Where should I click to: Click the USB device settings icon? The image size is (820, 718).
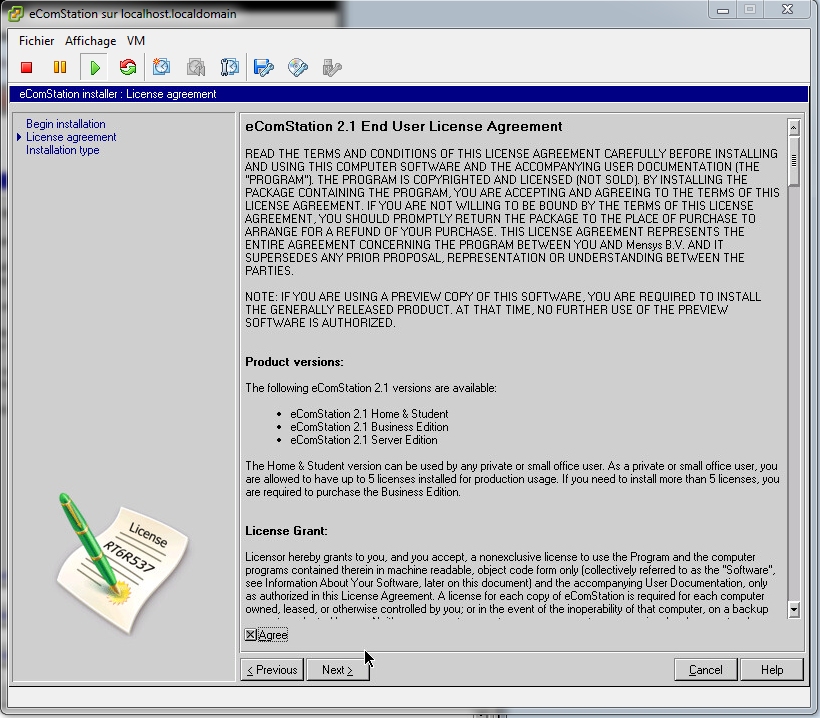[x=332, y=68]
